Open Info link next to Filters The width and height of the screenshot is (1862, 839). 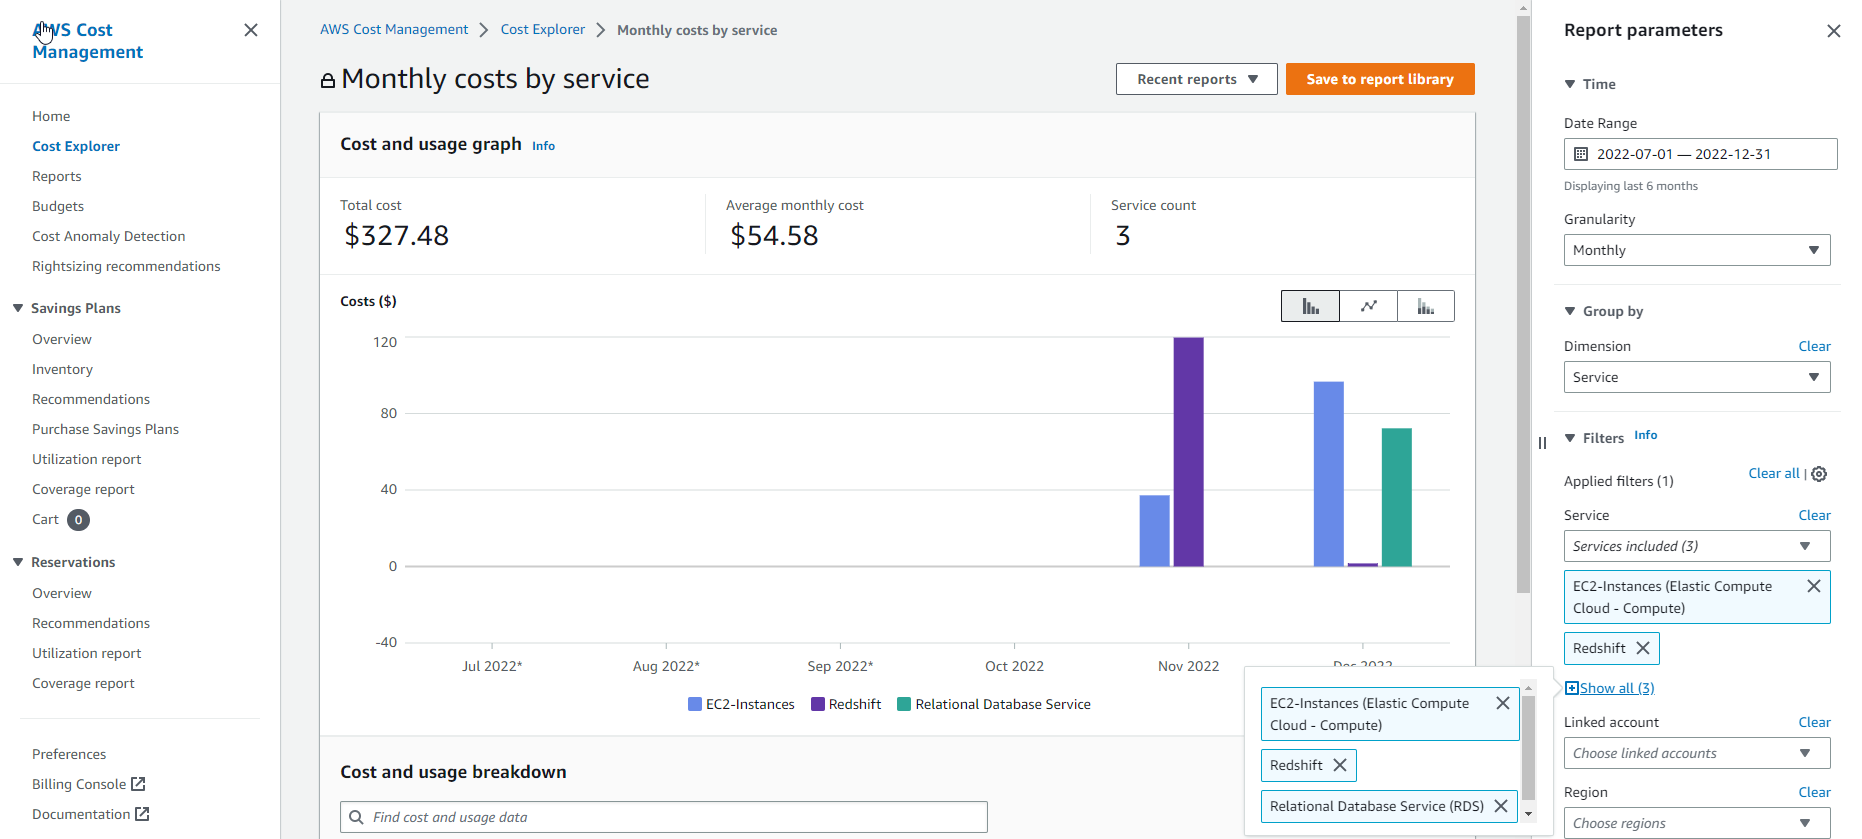coord(1645,435)
